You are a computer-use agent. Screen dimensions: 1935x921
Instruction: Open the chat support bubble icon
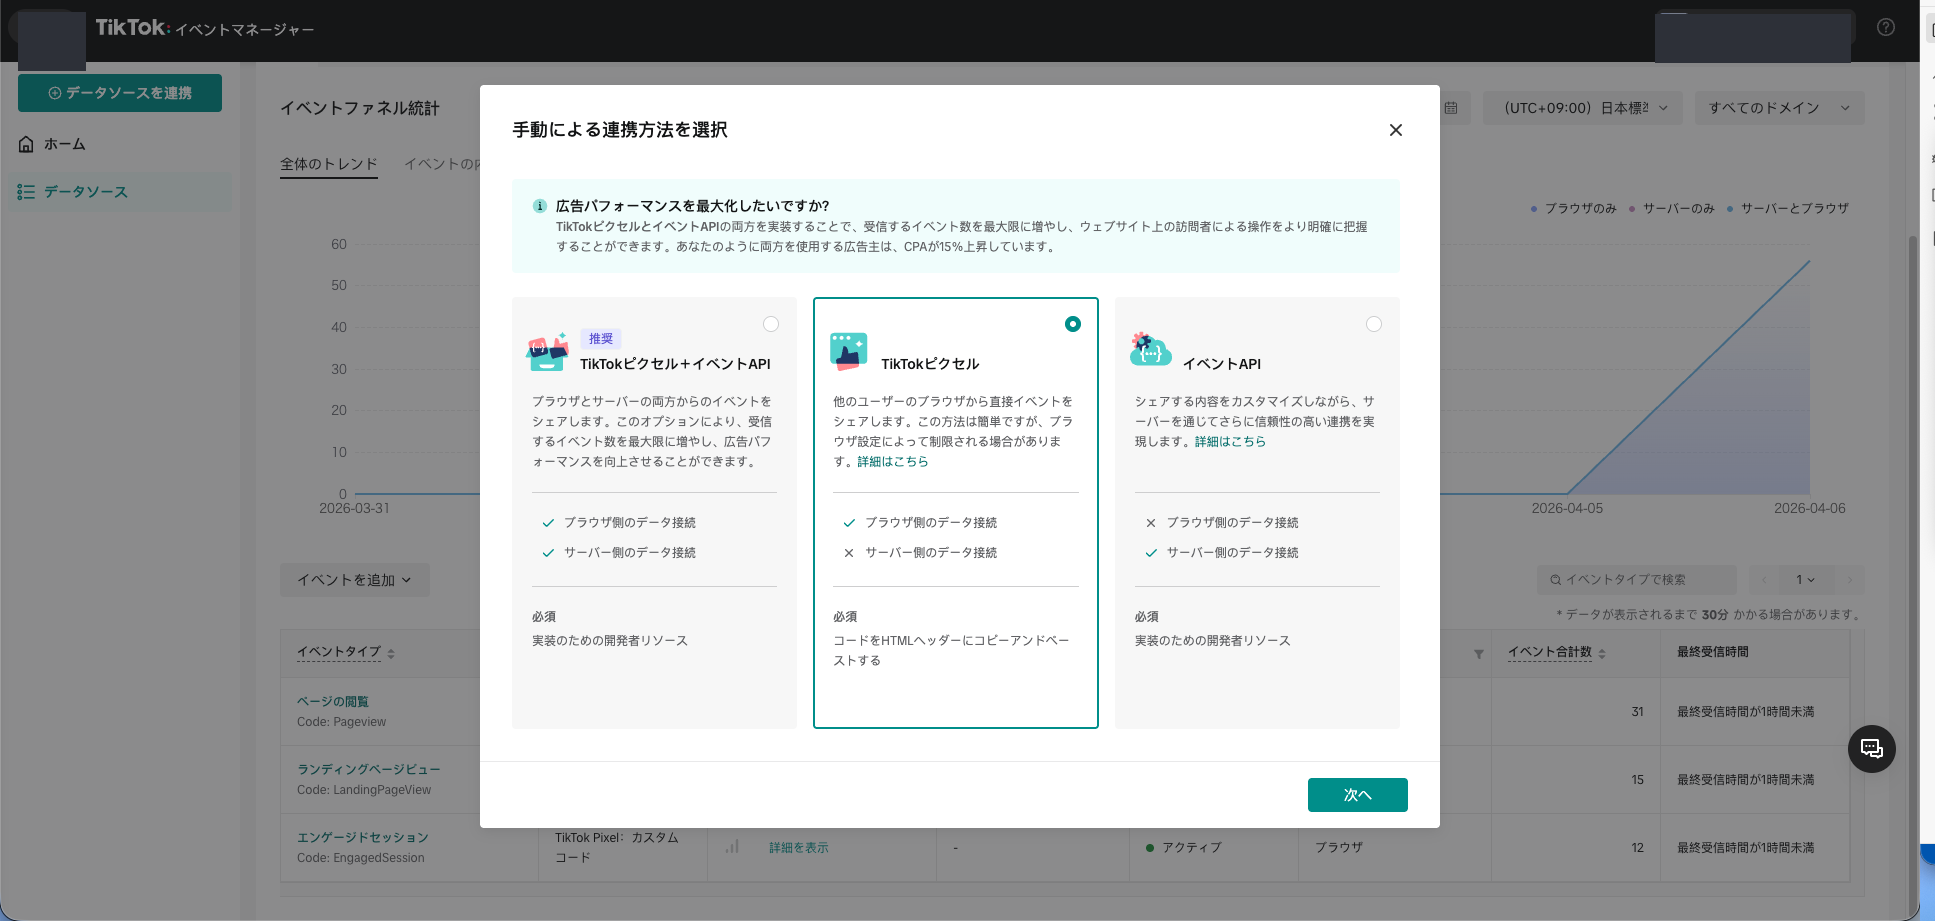coord(1872,749)
